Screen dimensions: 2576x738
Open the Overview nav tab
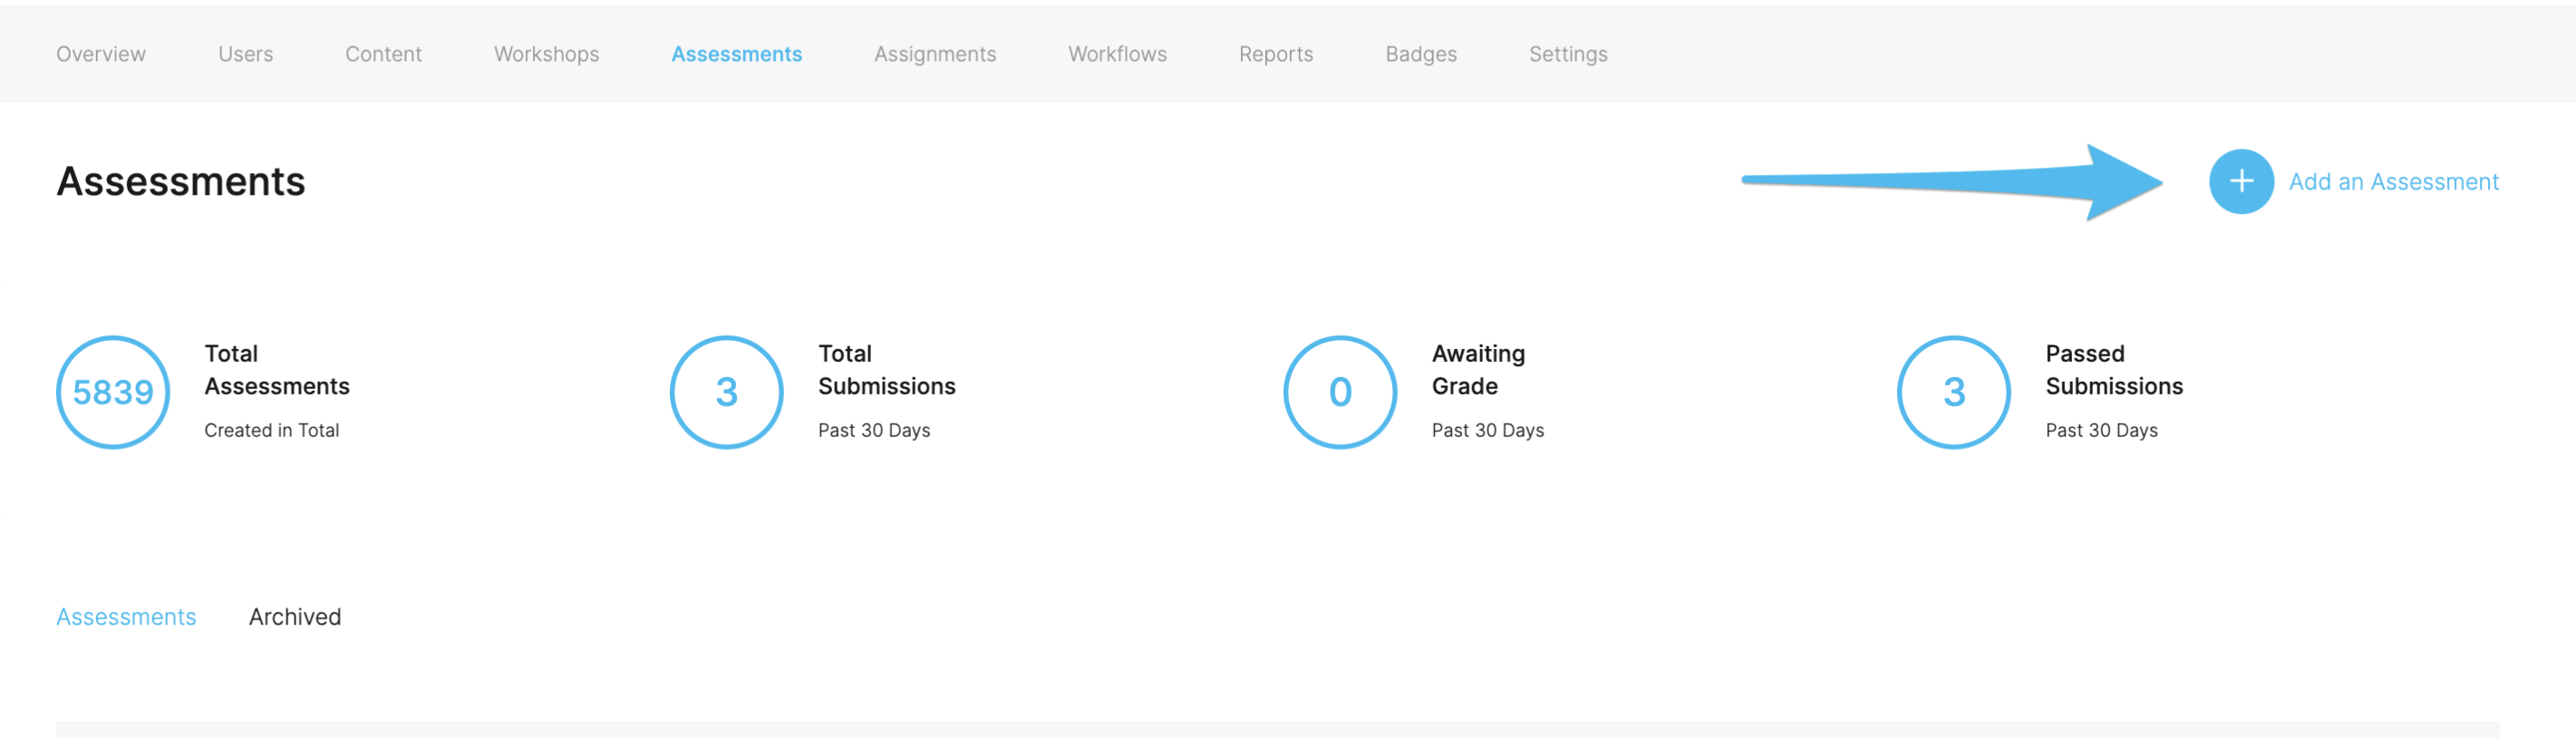point(101,54)
